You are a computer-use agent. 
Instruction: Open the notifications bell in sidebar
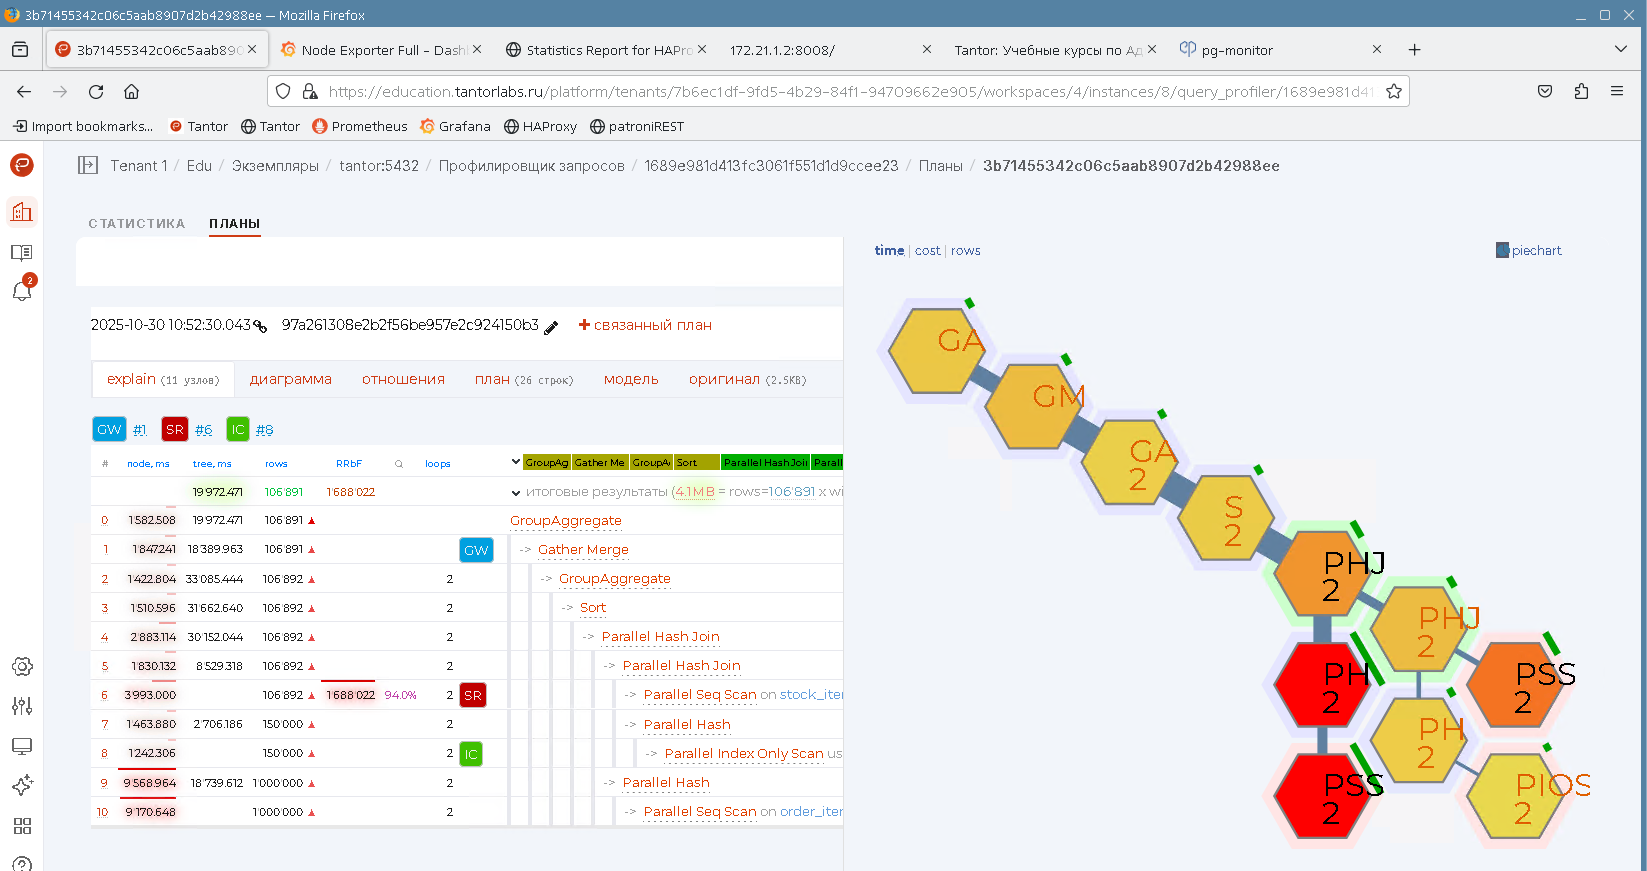click(x=22, y=290)
